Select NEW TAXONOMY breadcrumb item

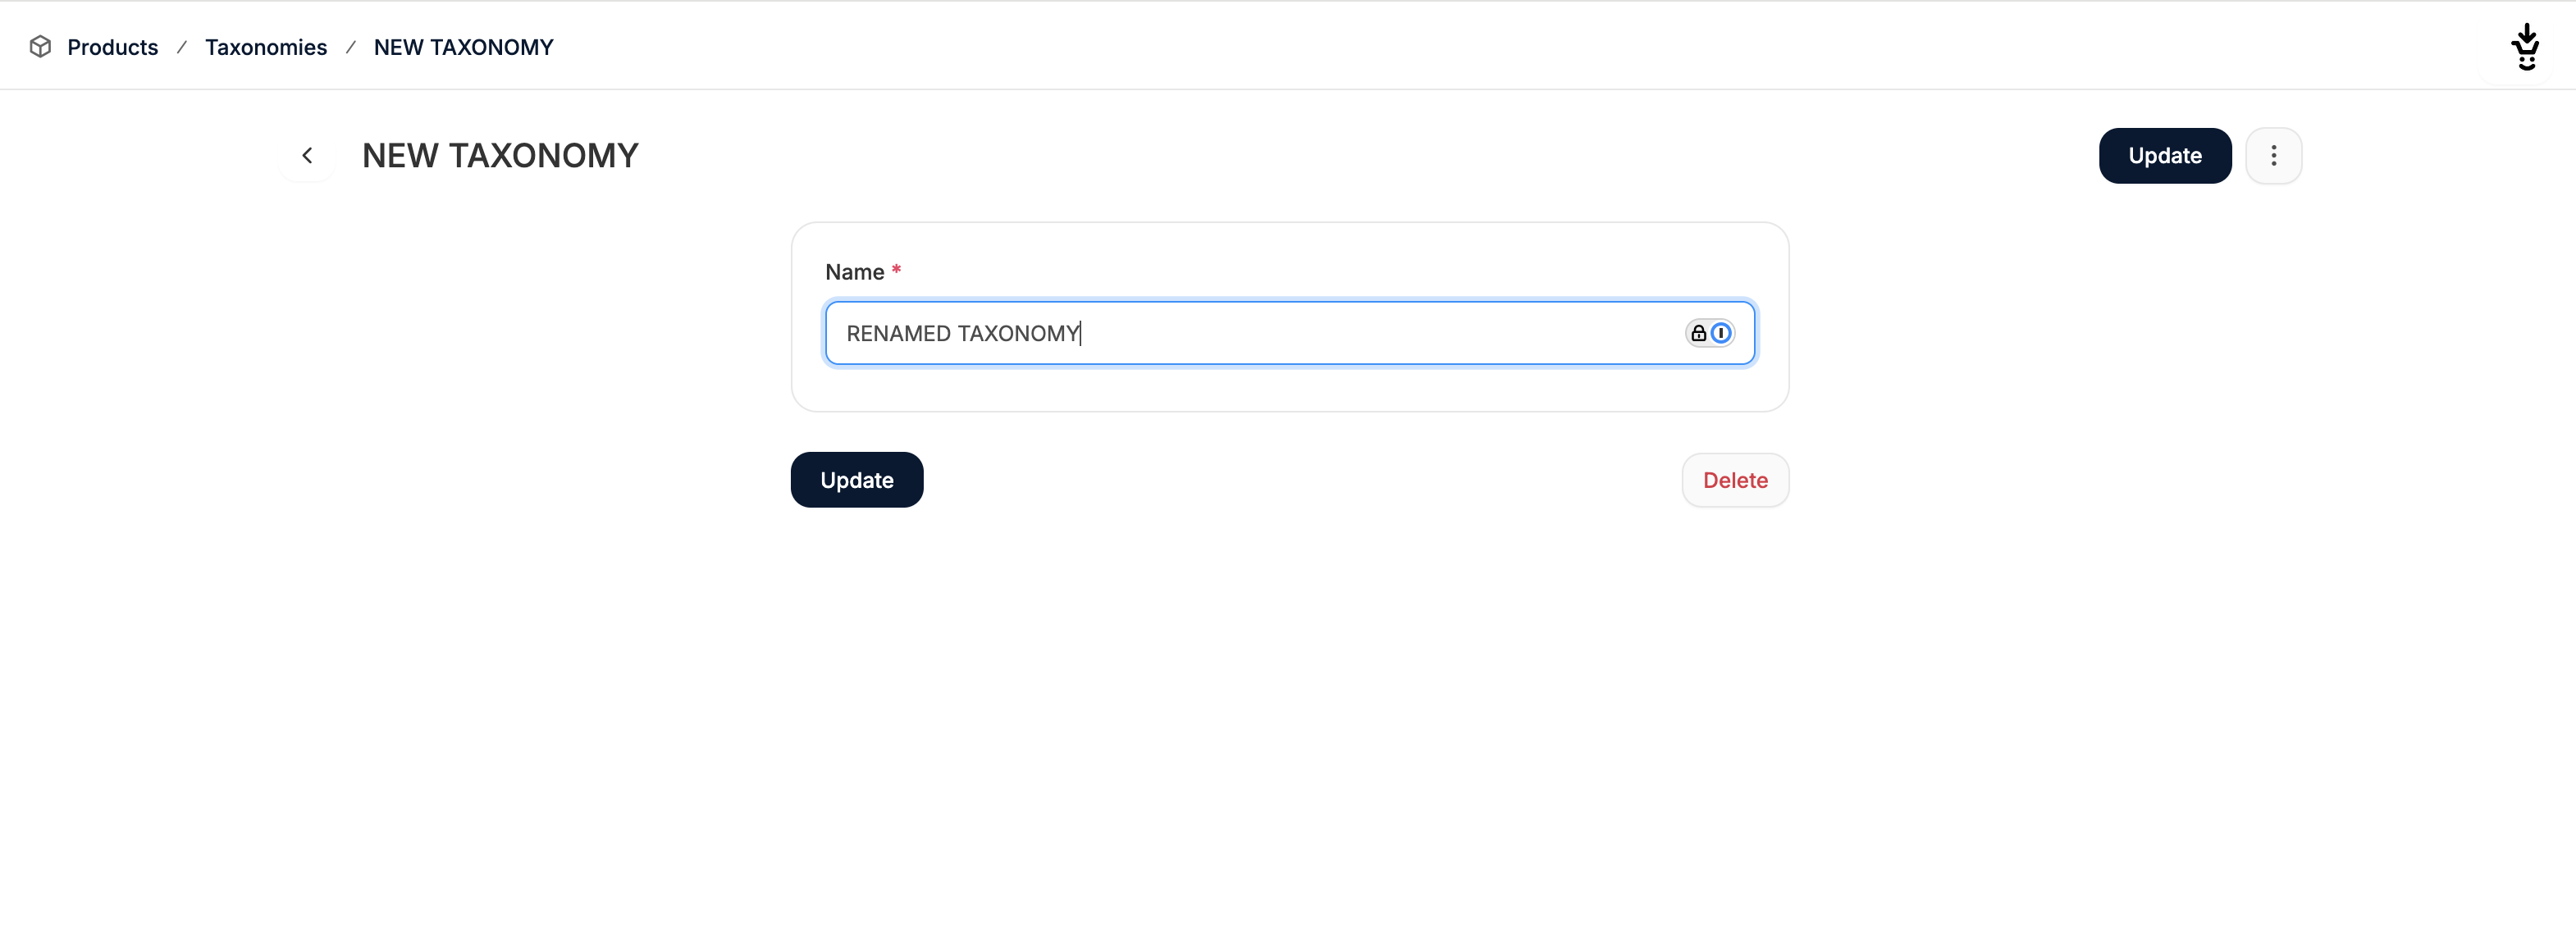click(x=463, y=47)
